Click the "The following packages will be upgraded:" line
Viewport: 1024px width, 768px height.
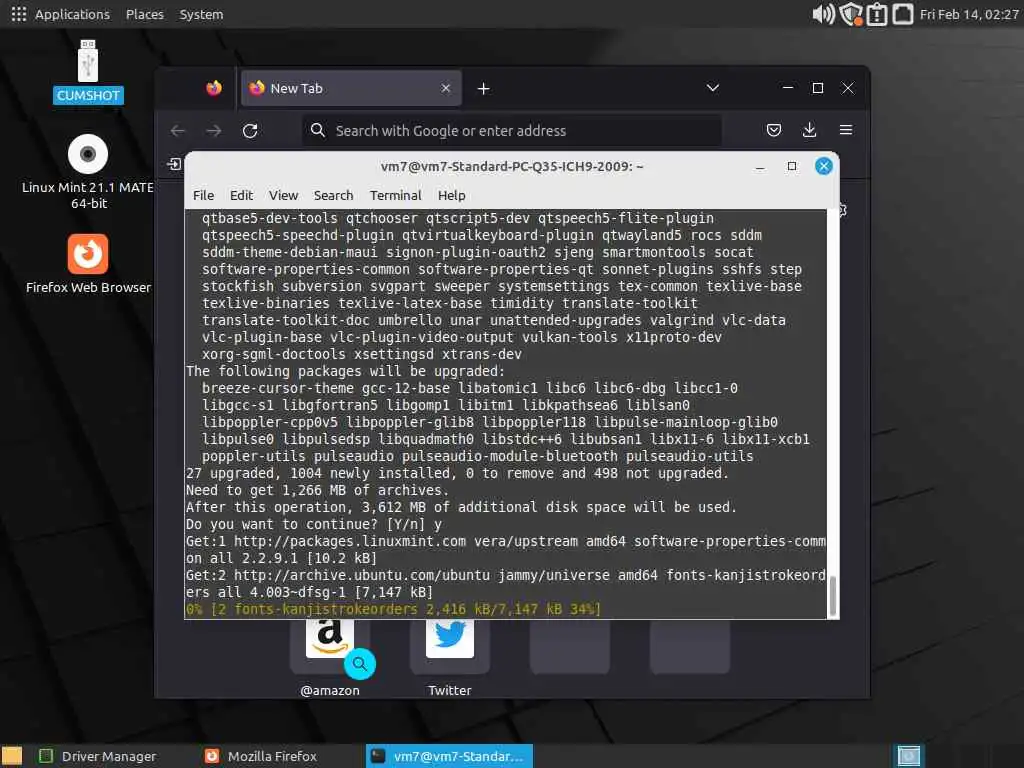point(345,372)
